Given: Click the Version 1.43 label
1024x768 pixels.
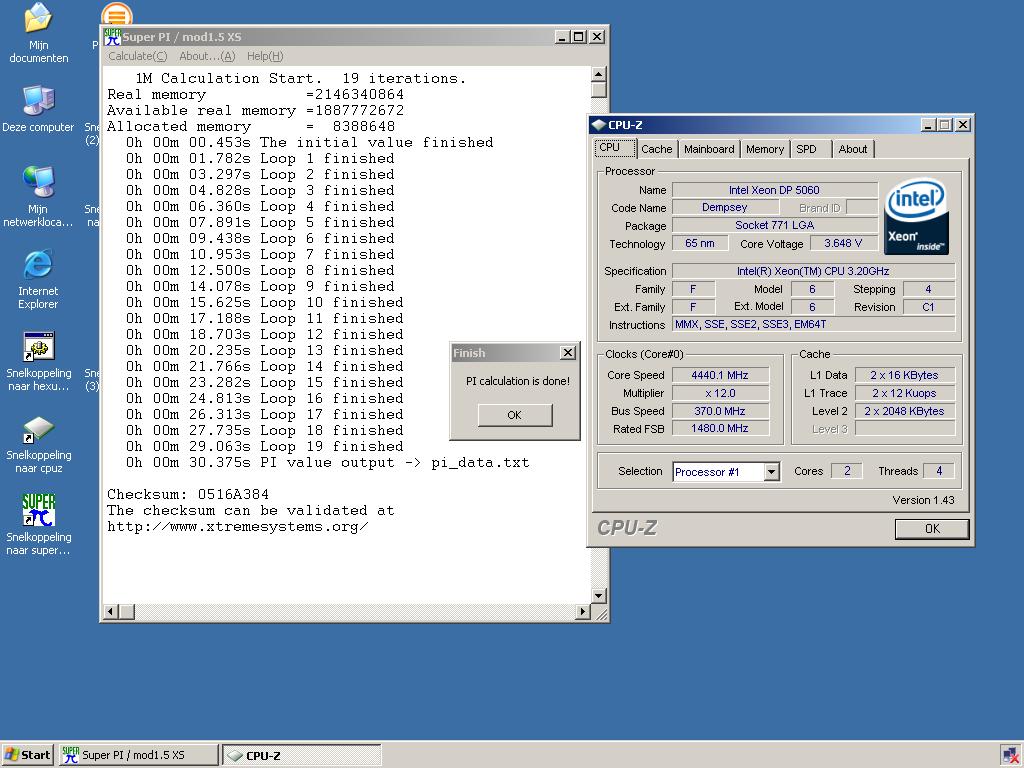Looking at the screenshot, I should [923, 500].
